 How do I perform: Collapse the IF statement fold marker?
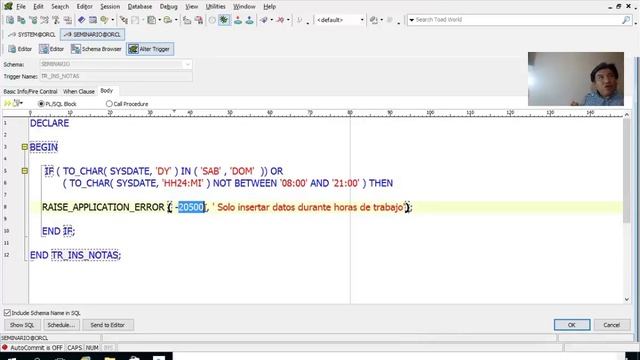(x=24, y=171)
